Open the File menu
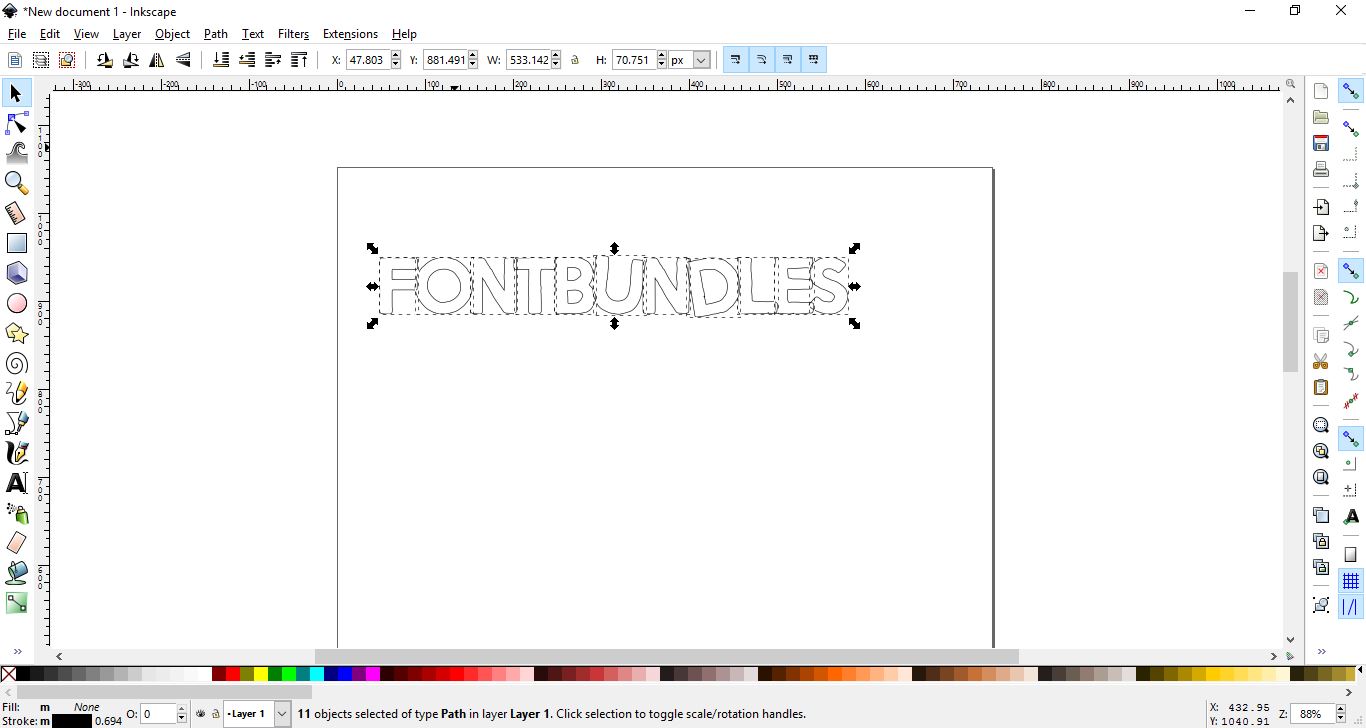This screenshot has width=1366, height=728. pos(17,34)
